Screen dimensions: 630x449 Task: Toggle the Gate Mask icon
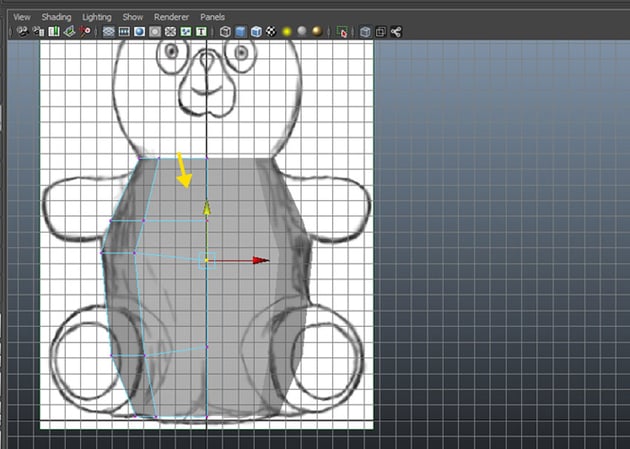click(155, 31)
